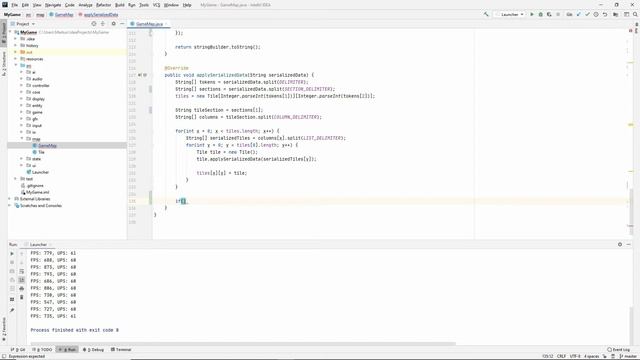Click the override gutter icon on line 117
The height and width of the screenshot is (360, 640).
[140, 75]
